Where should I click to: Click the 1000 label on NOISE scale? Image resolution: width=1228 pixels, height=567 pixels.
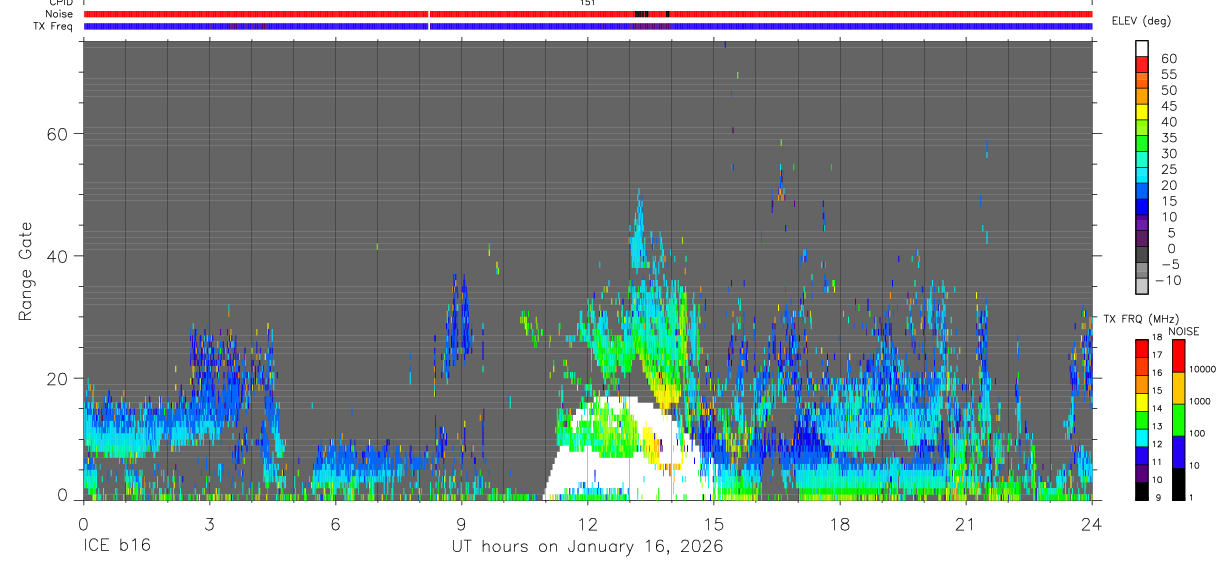(x=1199, y=401)
